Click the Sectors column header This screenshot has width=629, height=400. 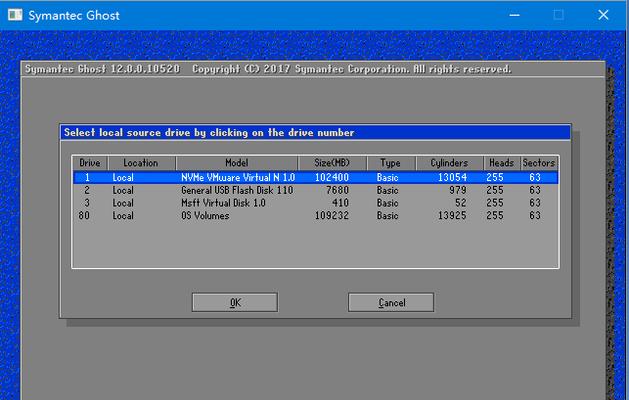point(539,163)
